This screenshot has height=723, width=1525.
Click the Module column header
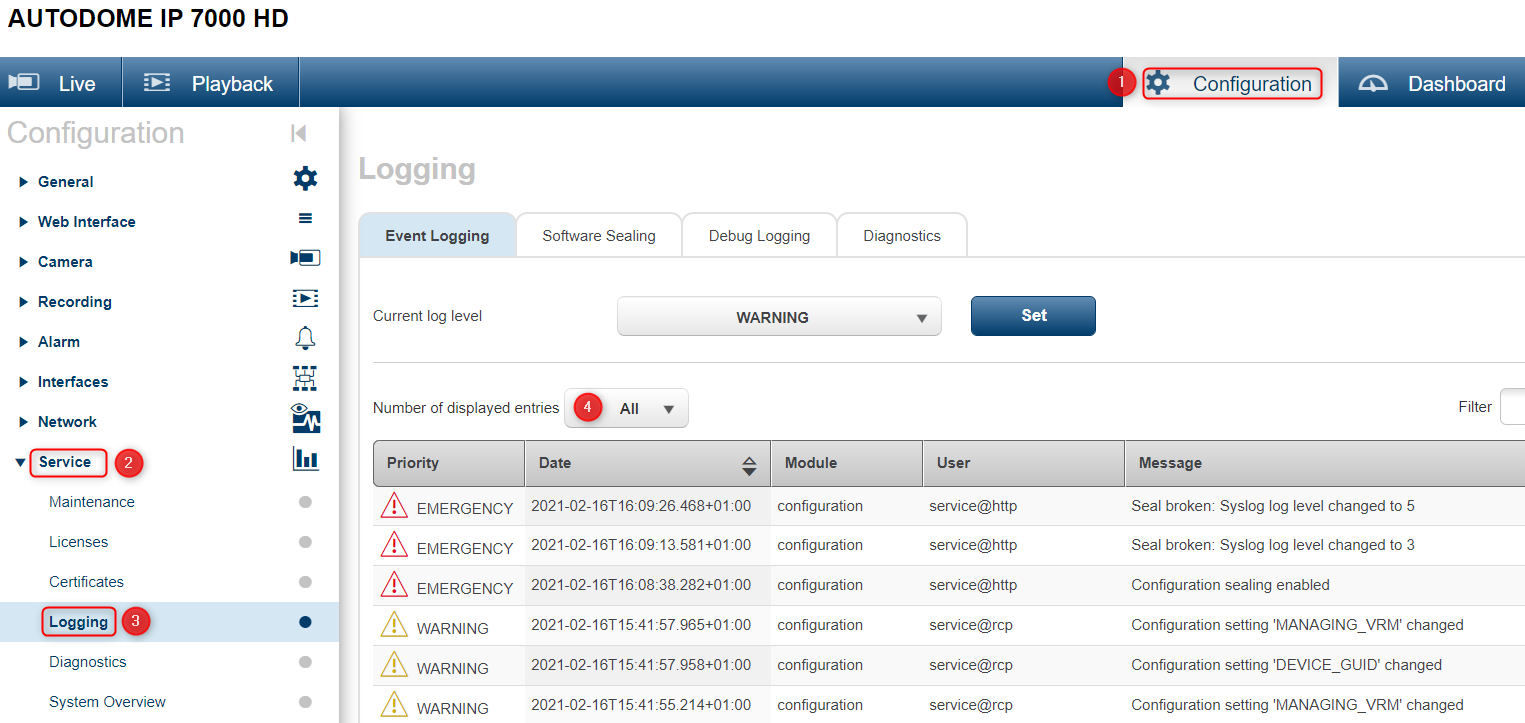[847, 463]
